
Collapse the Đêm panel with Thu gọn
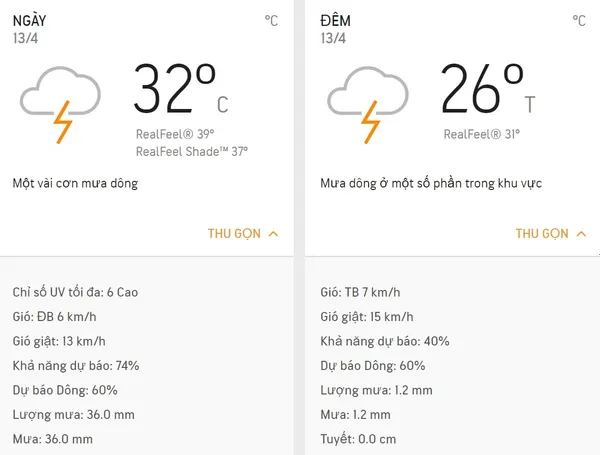coord(542,234)
